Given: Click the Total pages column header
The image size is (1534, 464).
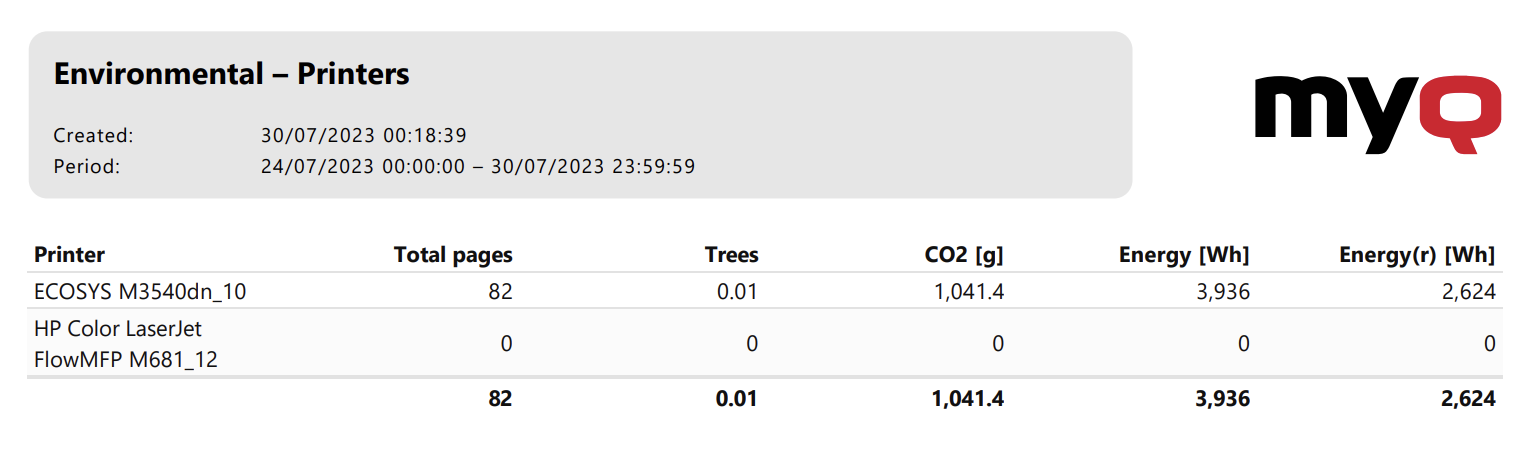Looking at the screenshot, I should point(453,255).
